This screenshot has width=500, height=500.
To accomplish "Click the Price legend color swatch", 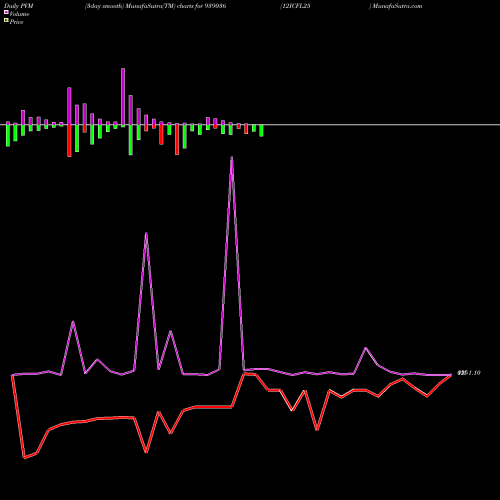I will (x=6, y=21).
